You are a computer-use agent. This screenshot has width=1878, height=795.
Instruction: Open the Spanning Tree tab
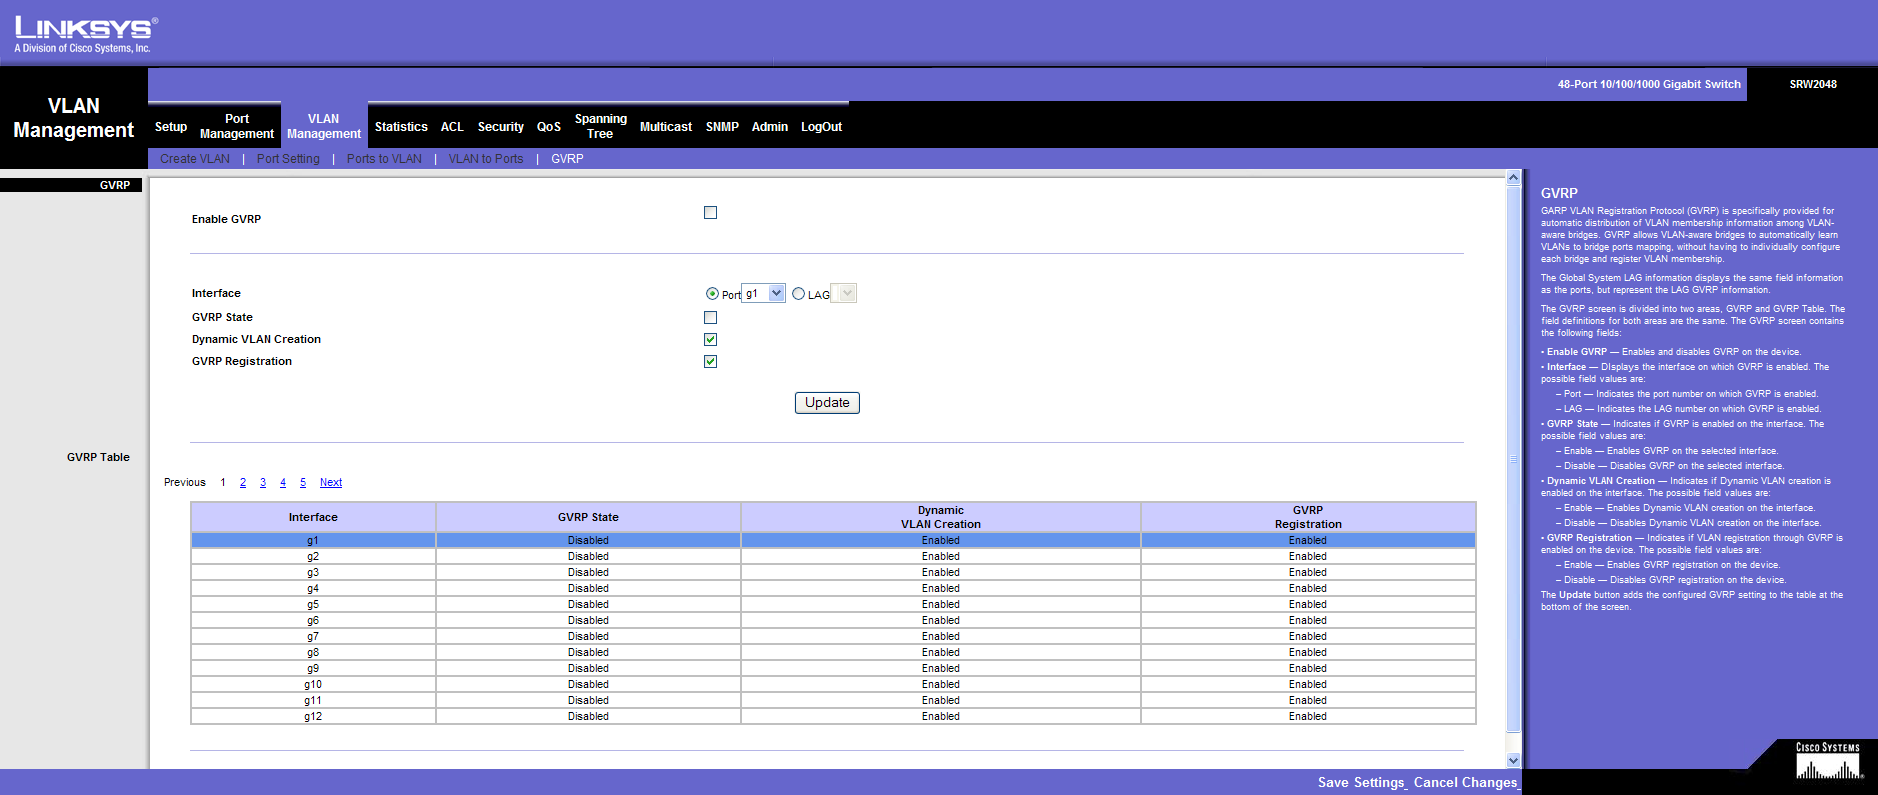(600, 126)
